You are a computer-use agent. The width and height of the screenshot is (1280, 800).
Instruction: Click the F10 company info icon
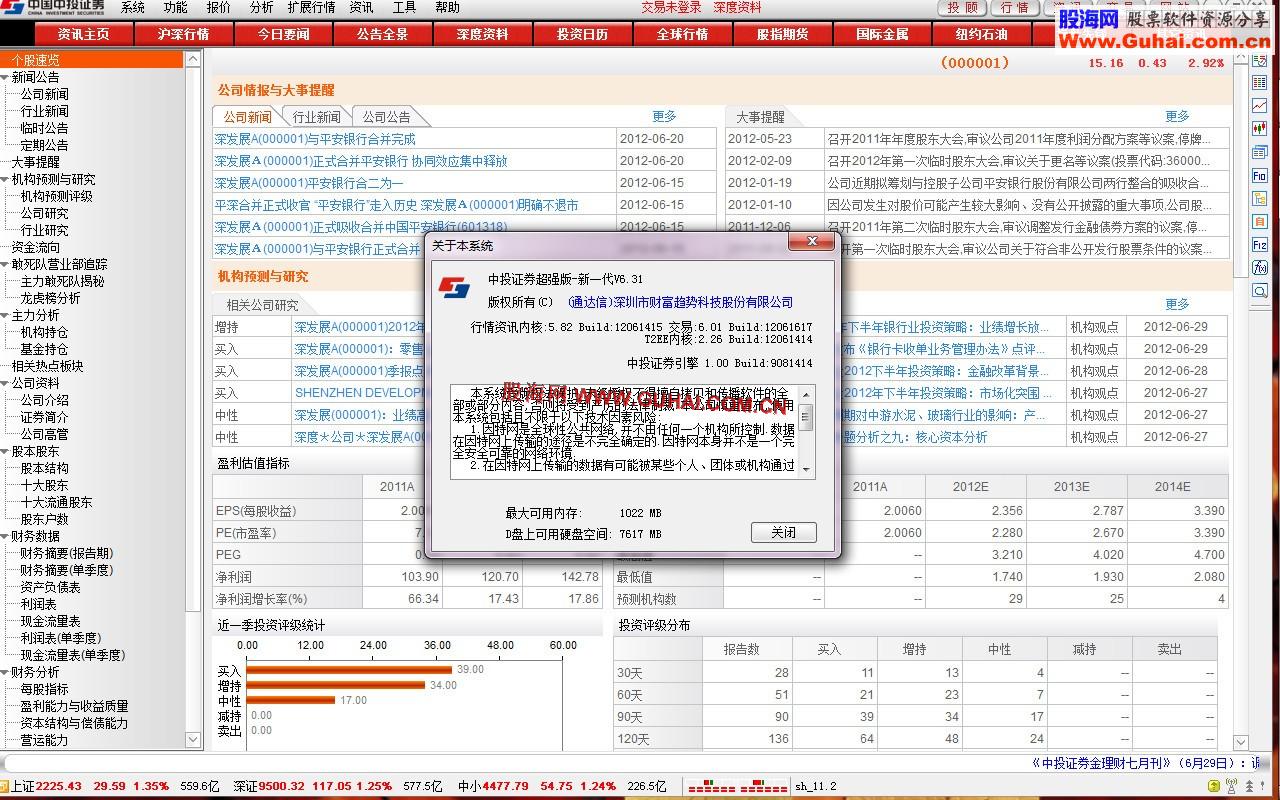coord(1260,175)
